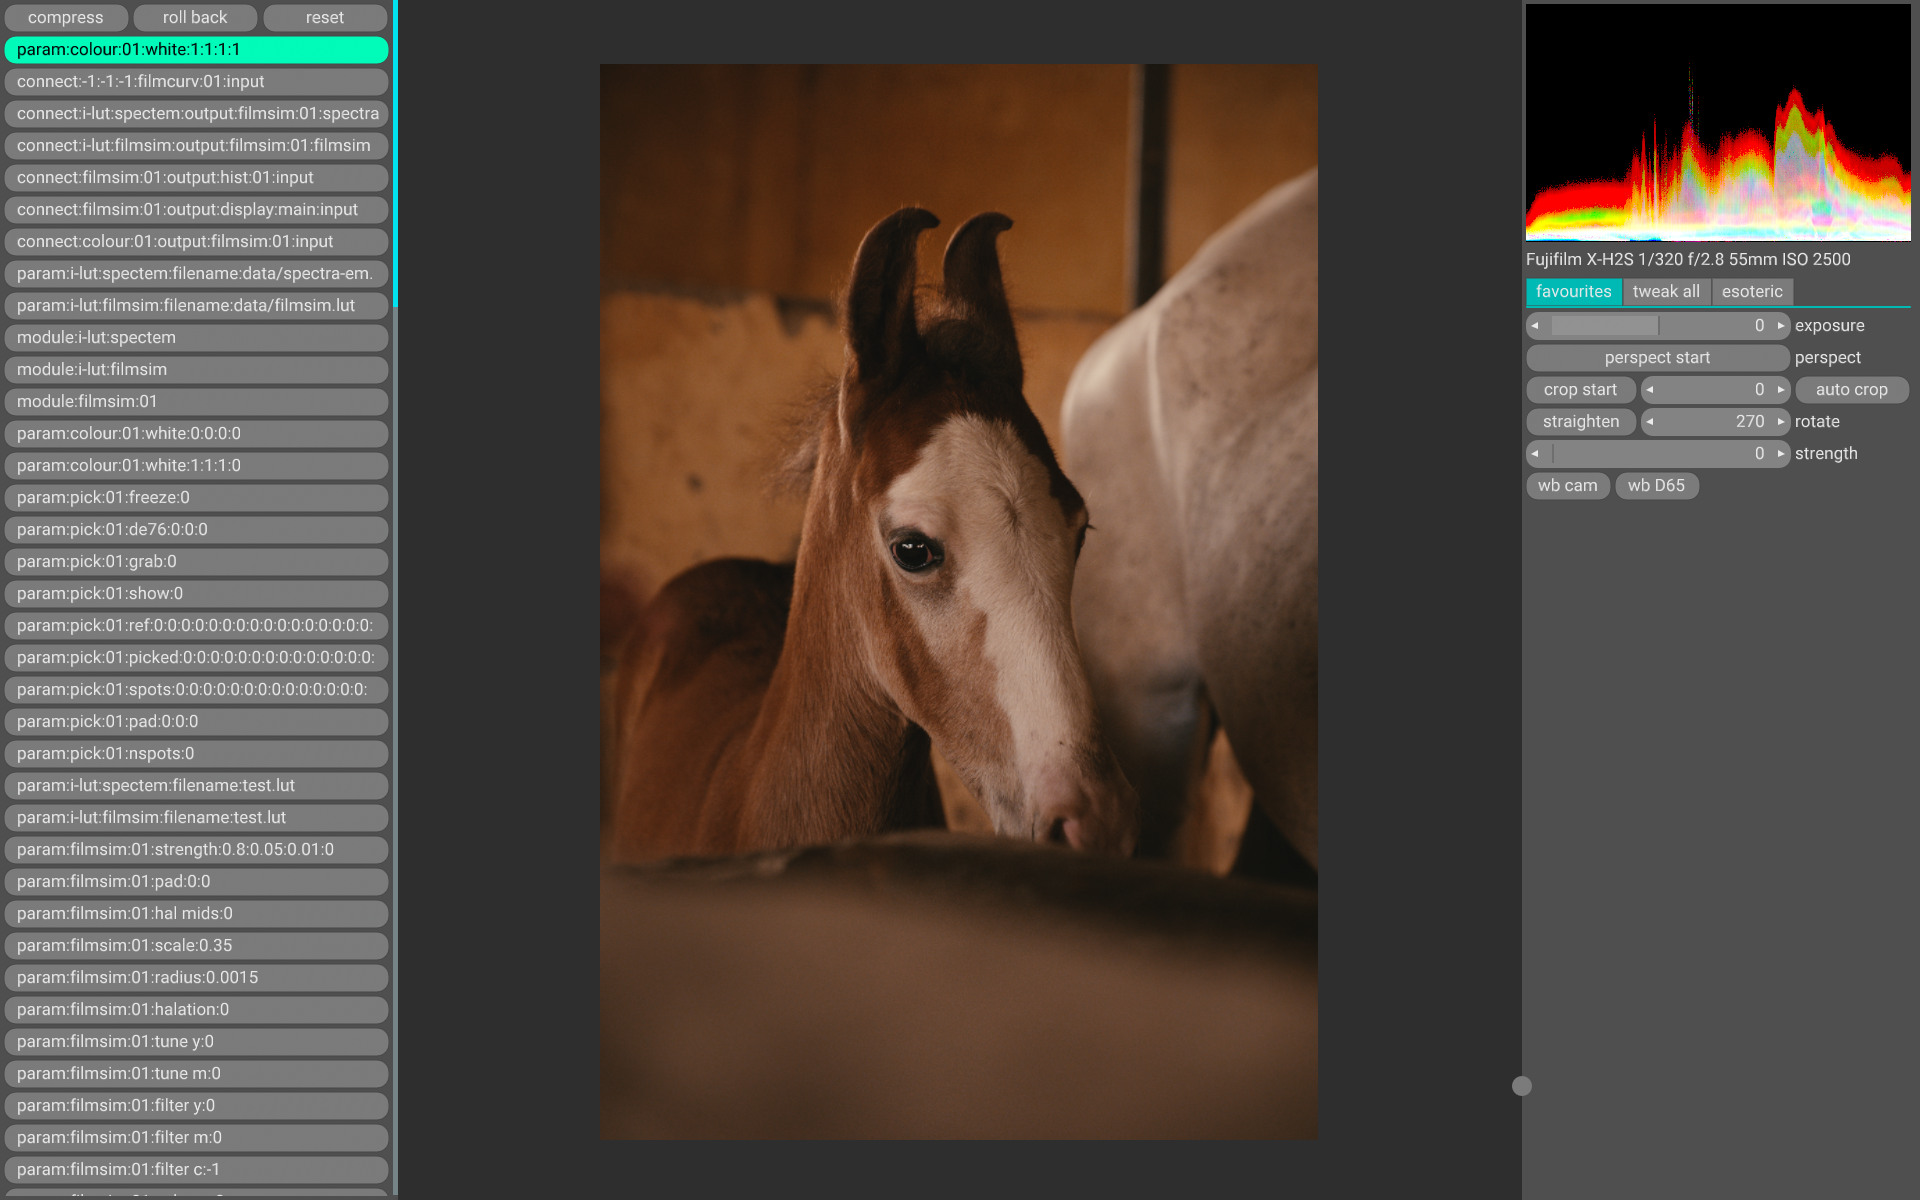
Task: Click the crop value left arrow
Action: point(1650,390)
